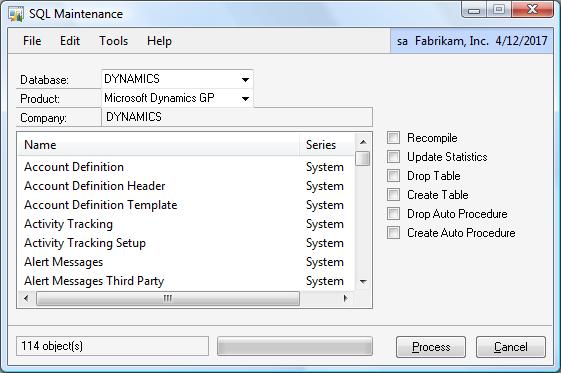Open the Product dropdown list
The width and height of the screenshot is (561, 373).
pyautogui.click(x=245, y=98)
